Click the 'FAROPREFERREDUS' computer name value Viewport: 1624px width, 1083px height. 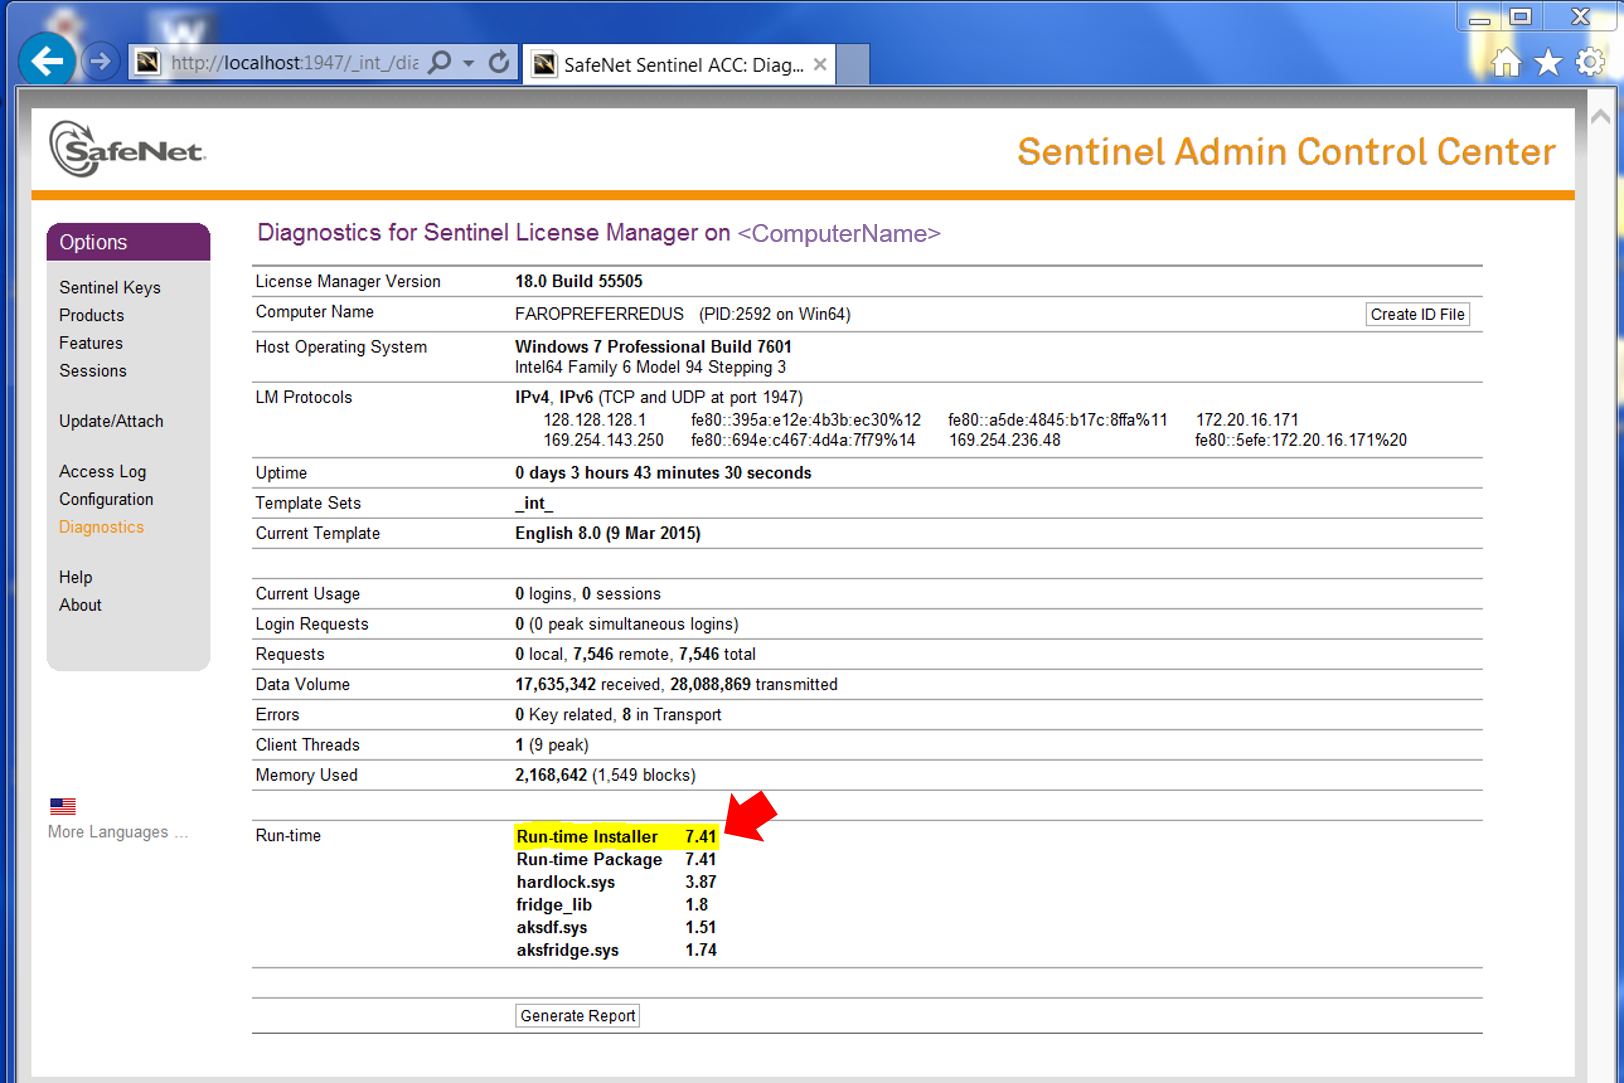tap(599, 314)
